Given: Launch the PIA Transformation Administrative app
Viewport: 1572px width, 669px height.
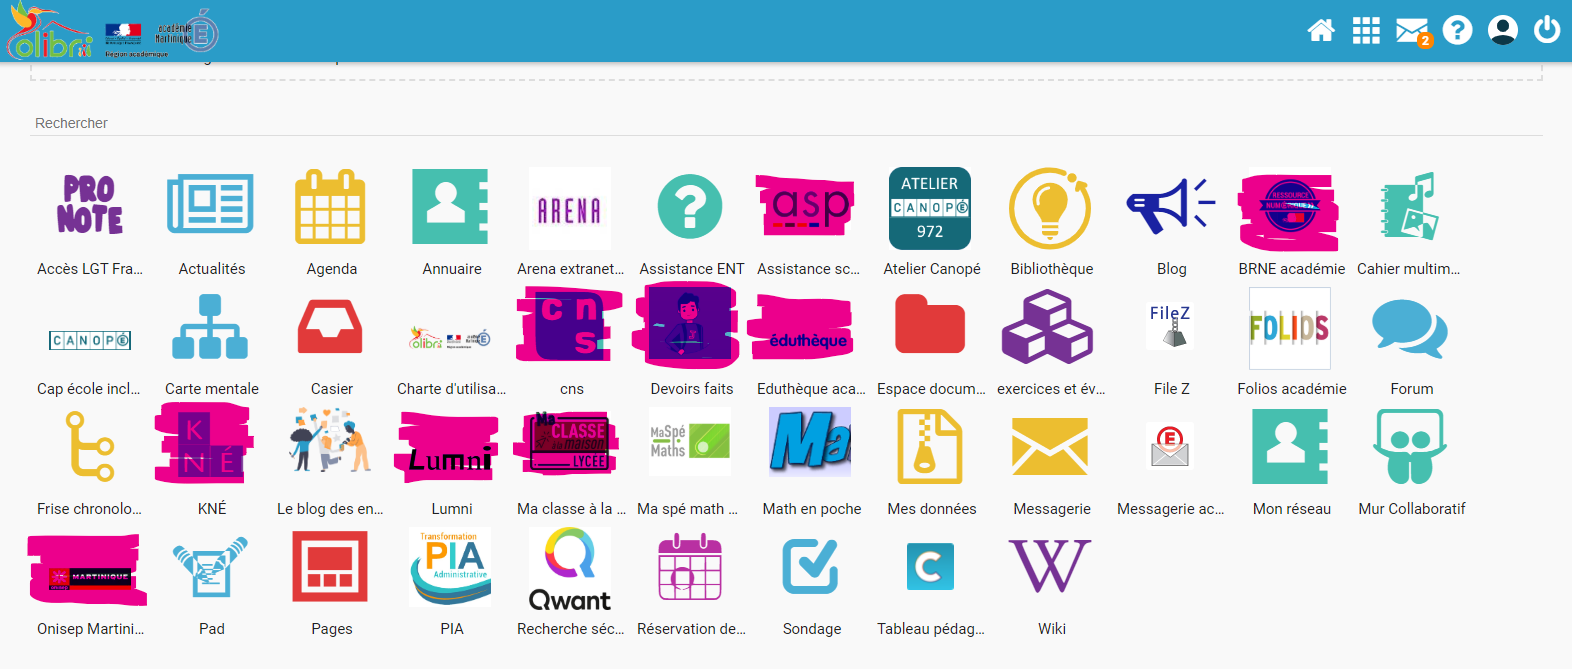Looking at the screenshot, I should (x=450, y=566).
